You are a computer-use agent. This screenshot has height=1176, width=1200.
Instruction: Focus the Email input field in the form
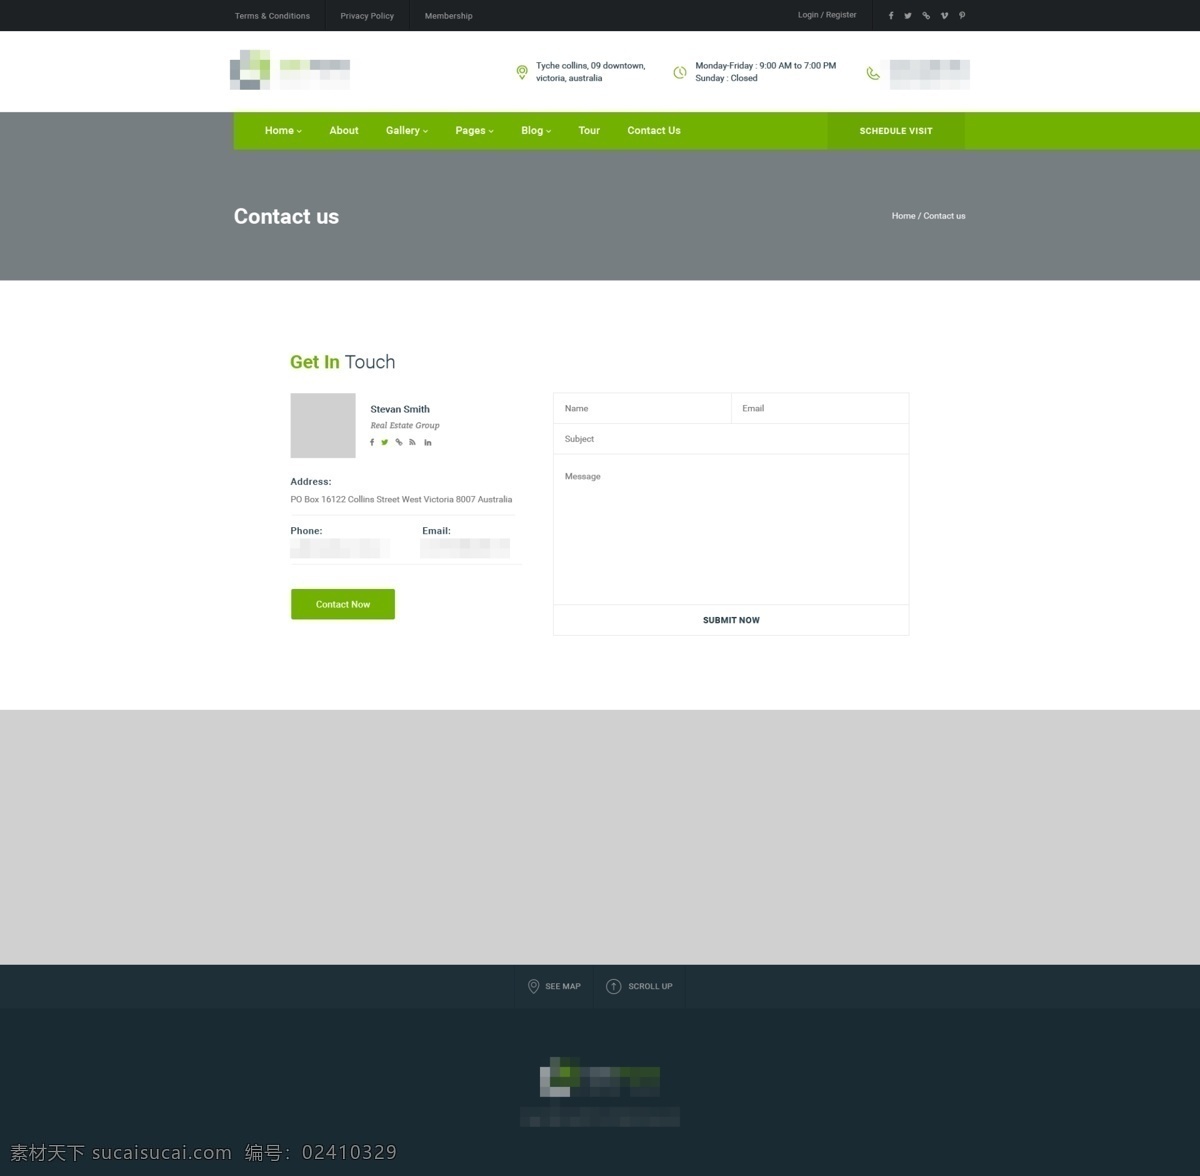click(x=820, y=408)
